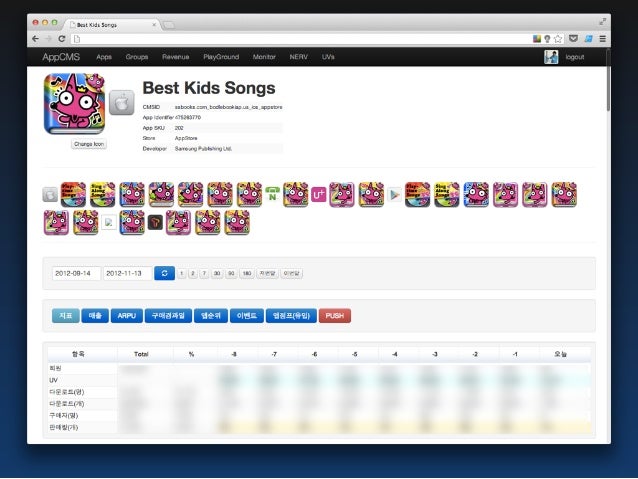638x479 pixels.
Task: Click the end date field 2012-11-13
Action: coord(127,273)
